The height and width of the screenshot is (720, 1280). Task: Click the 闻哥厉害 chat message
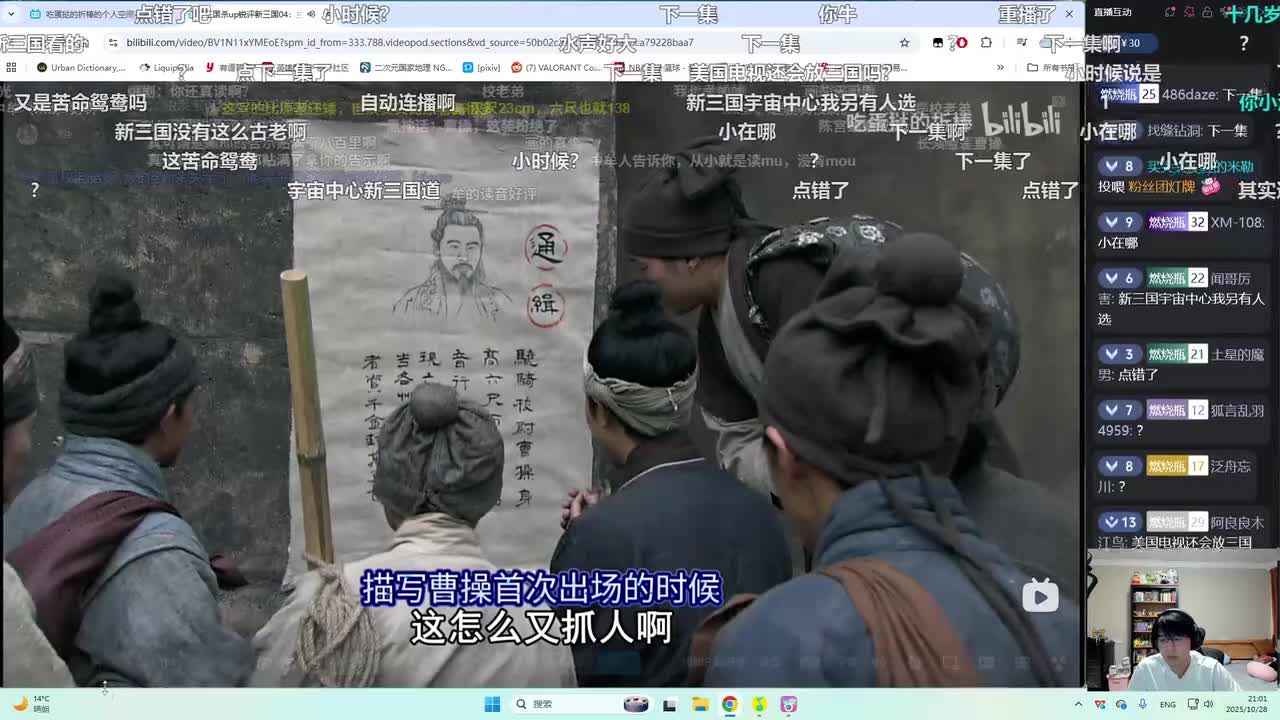tap(1183, 298)
